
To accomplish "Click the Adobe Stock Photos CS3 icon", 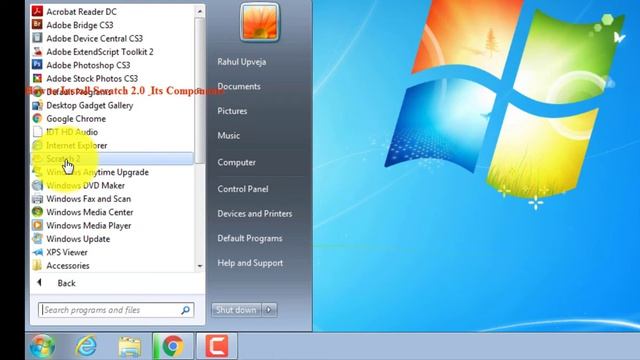I will pos(37,78).
